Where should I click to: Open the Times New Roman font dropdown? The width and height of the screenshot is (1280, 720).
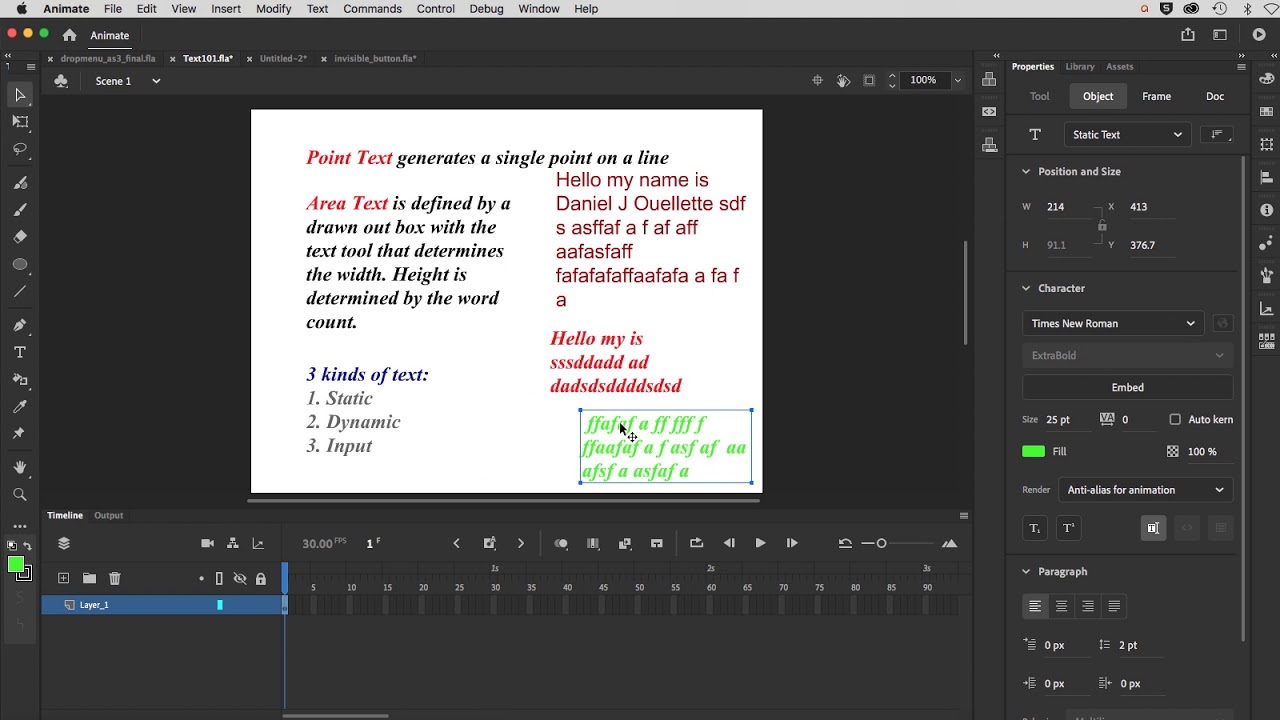[x=1113, y=323]
